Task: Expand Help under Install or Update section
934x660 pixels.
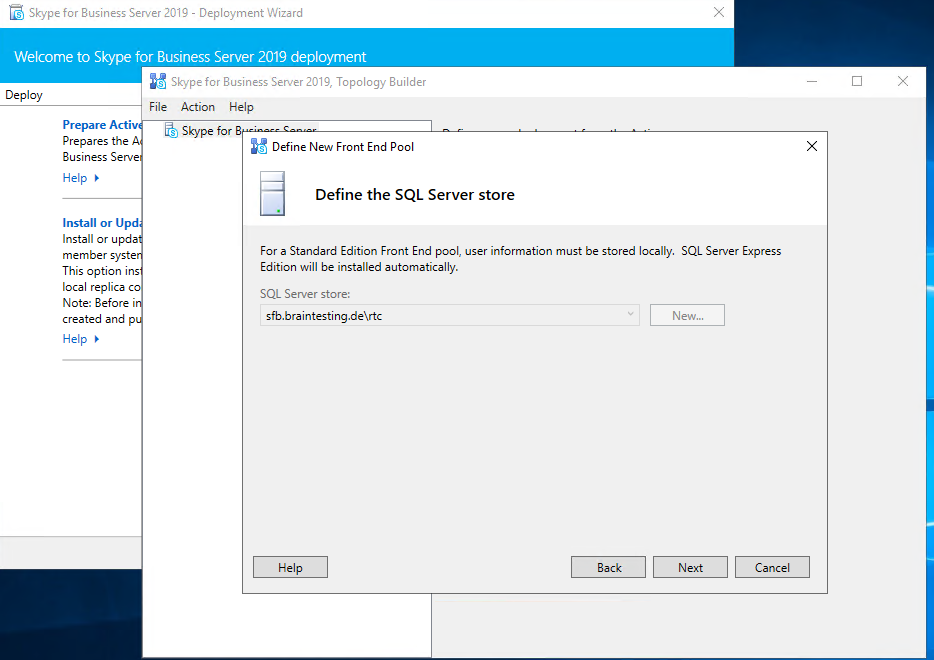Action: pos(81,339)
